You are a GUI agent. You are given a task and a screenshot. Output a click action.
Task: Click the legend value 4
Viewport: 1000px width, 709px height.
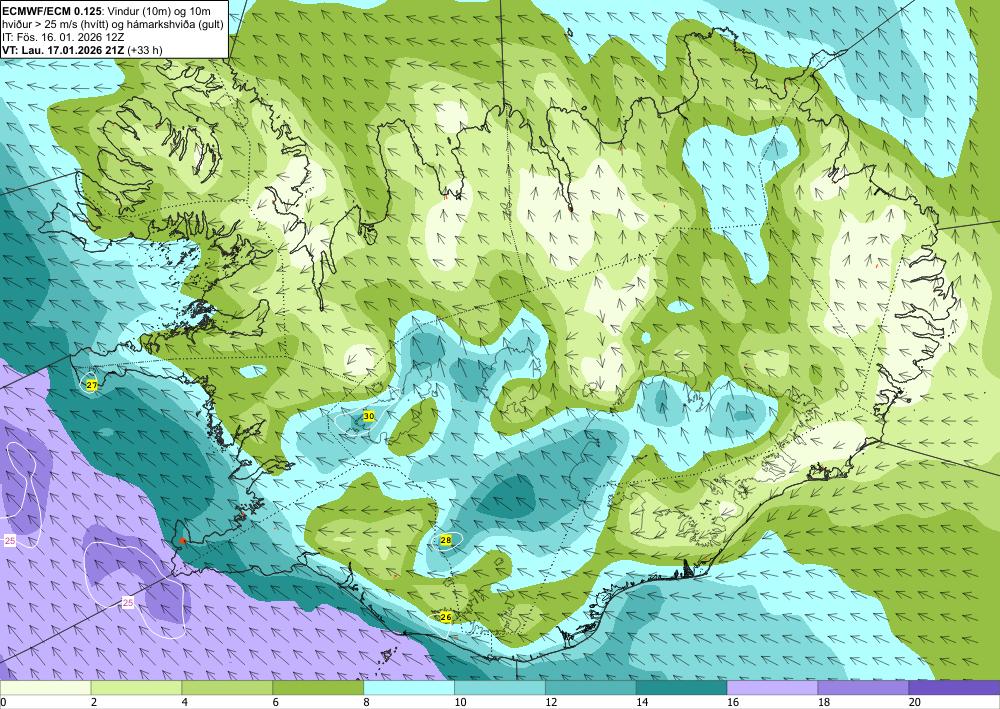click(x=185, y=703)
